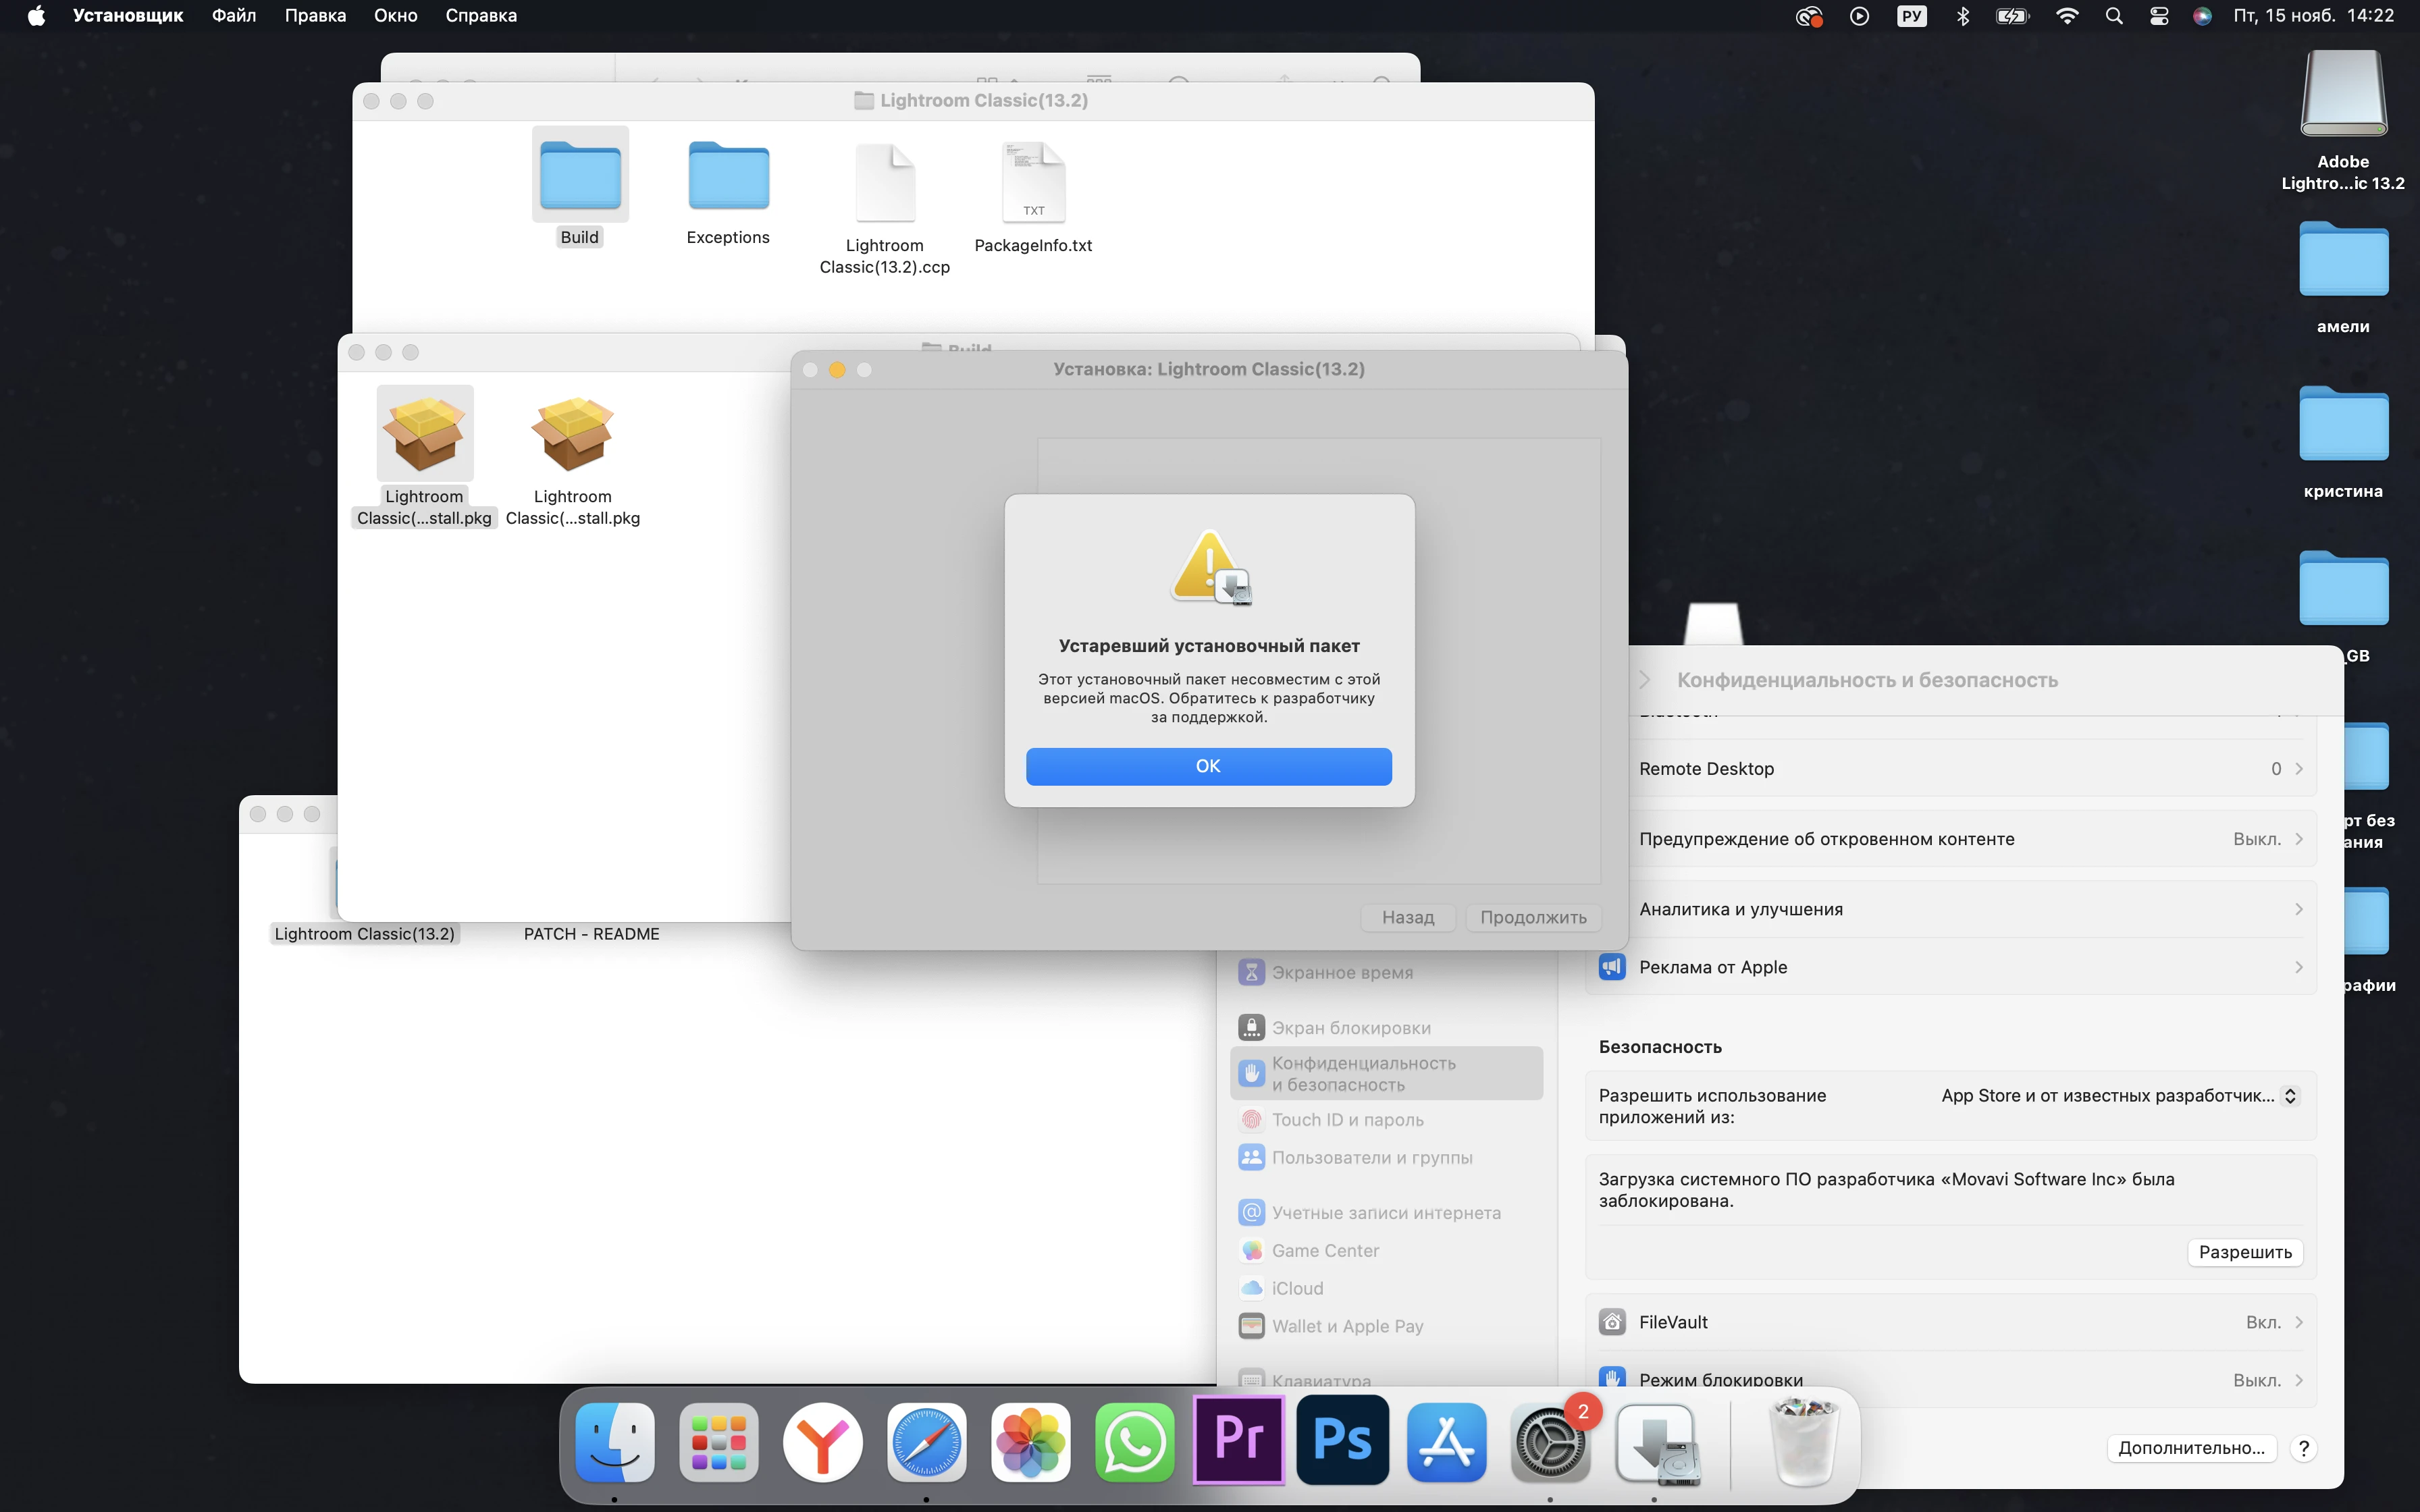Select Конфиденциальность и безопасность in the sidebar
Screen dimensions: 2420x1512
(x=1386, y=1074)
